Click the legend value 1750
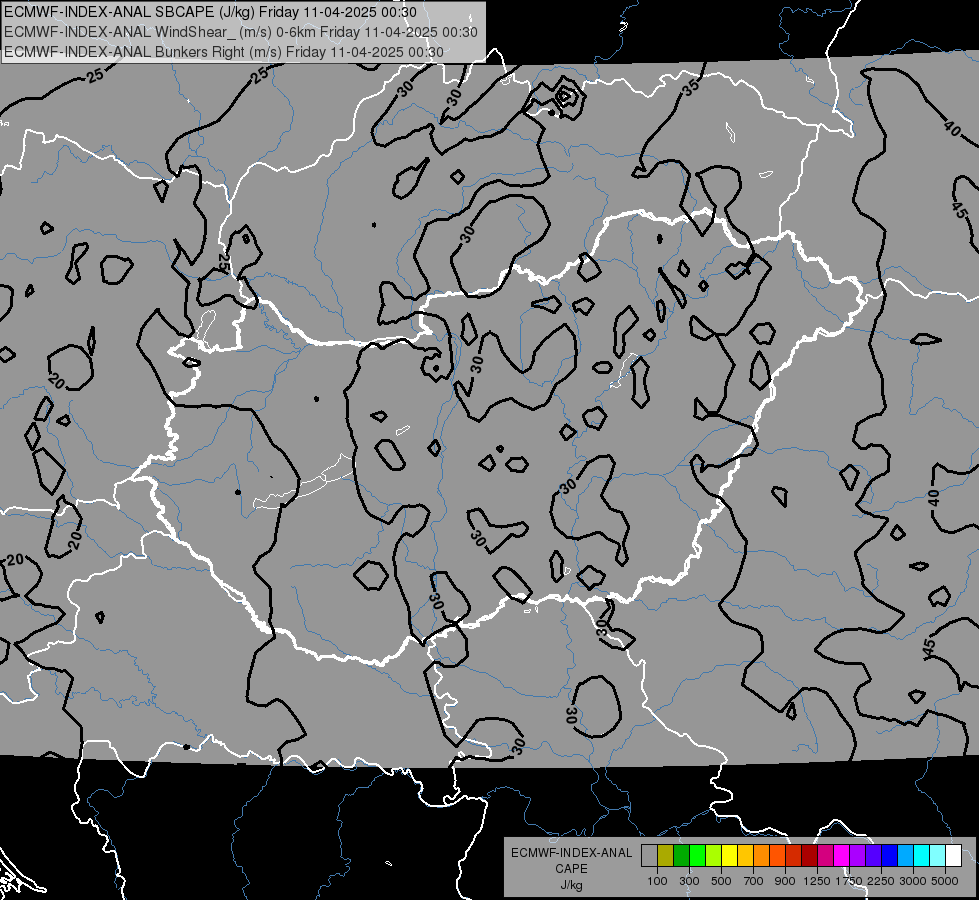Viewport: 979px width, 900px height. click(849, 881)
